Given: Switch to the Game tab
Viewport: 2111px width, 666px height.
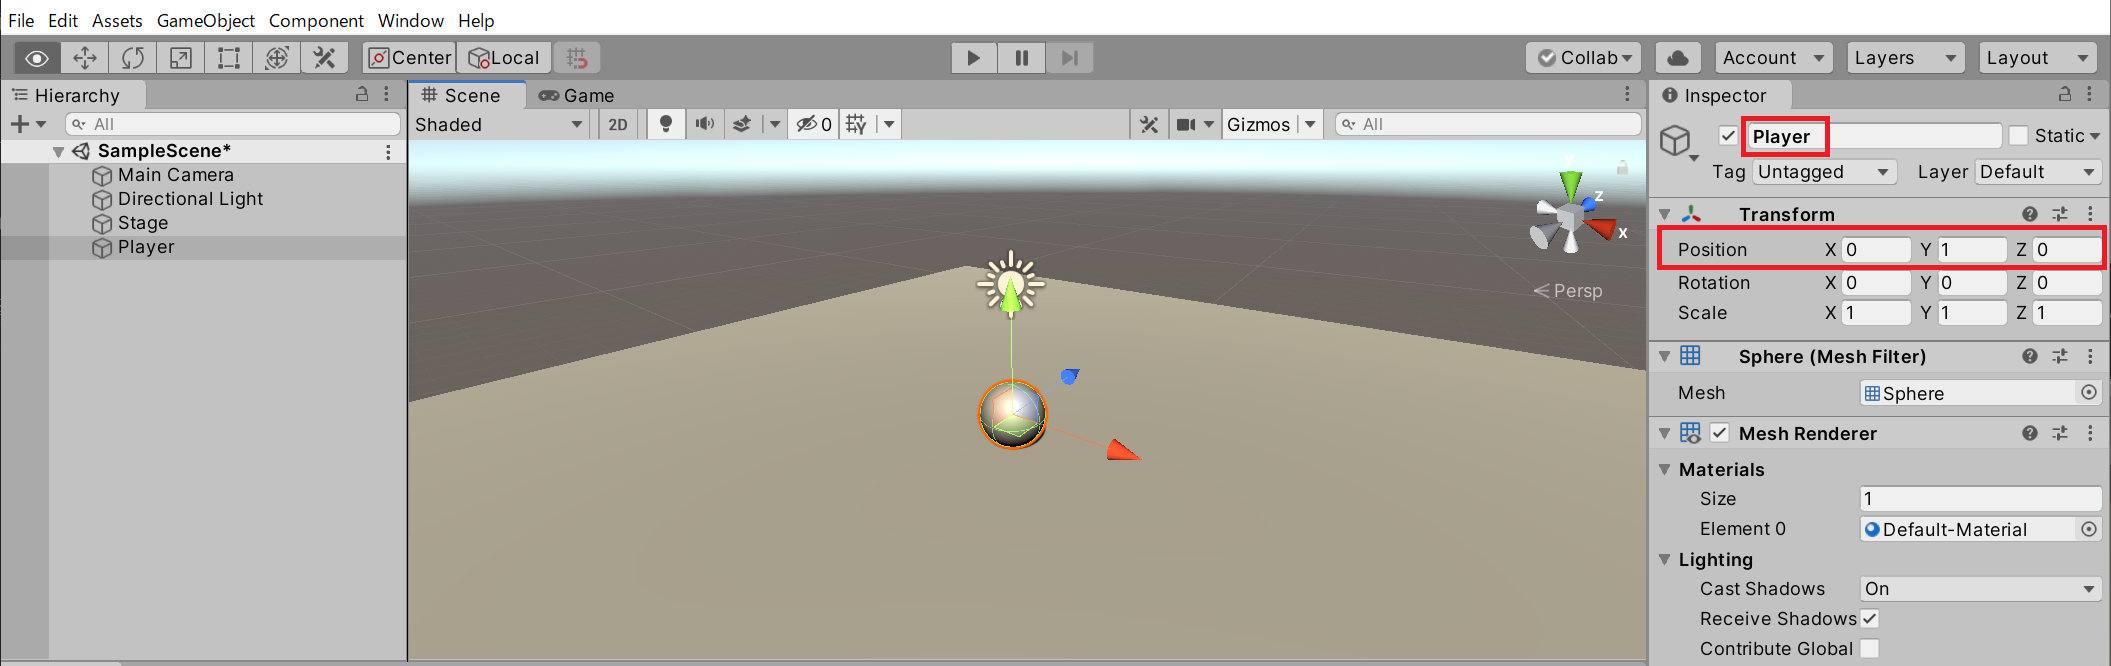Looking at the screenshot, I should tap(577, 95).
